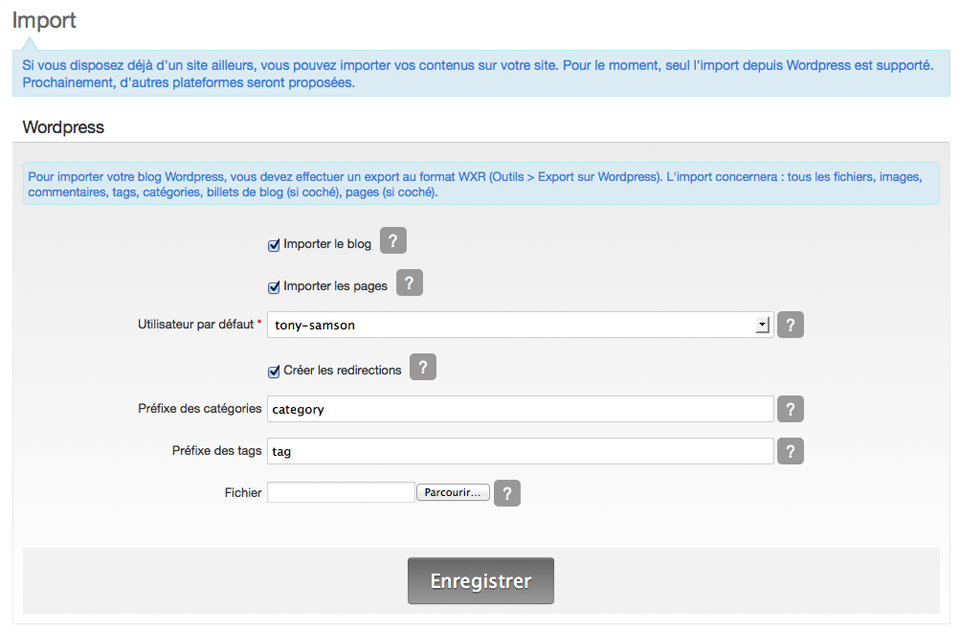Click the Importer les pages label text
The height and width of the screenshot is (632, 960).
(336, 286)
